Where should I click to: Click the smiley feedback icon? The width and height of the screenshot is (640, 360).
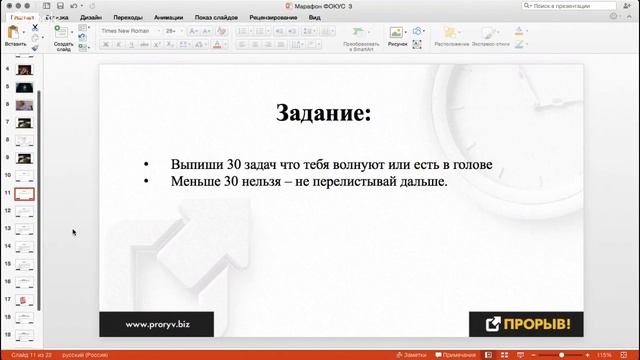pyautogui.click(x=613, y=16)
